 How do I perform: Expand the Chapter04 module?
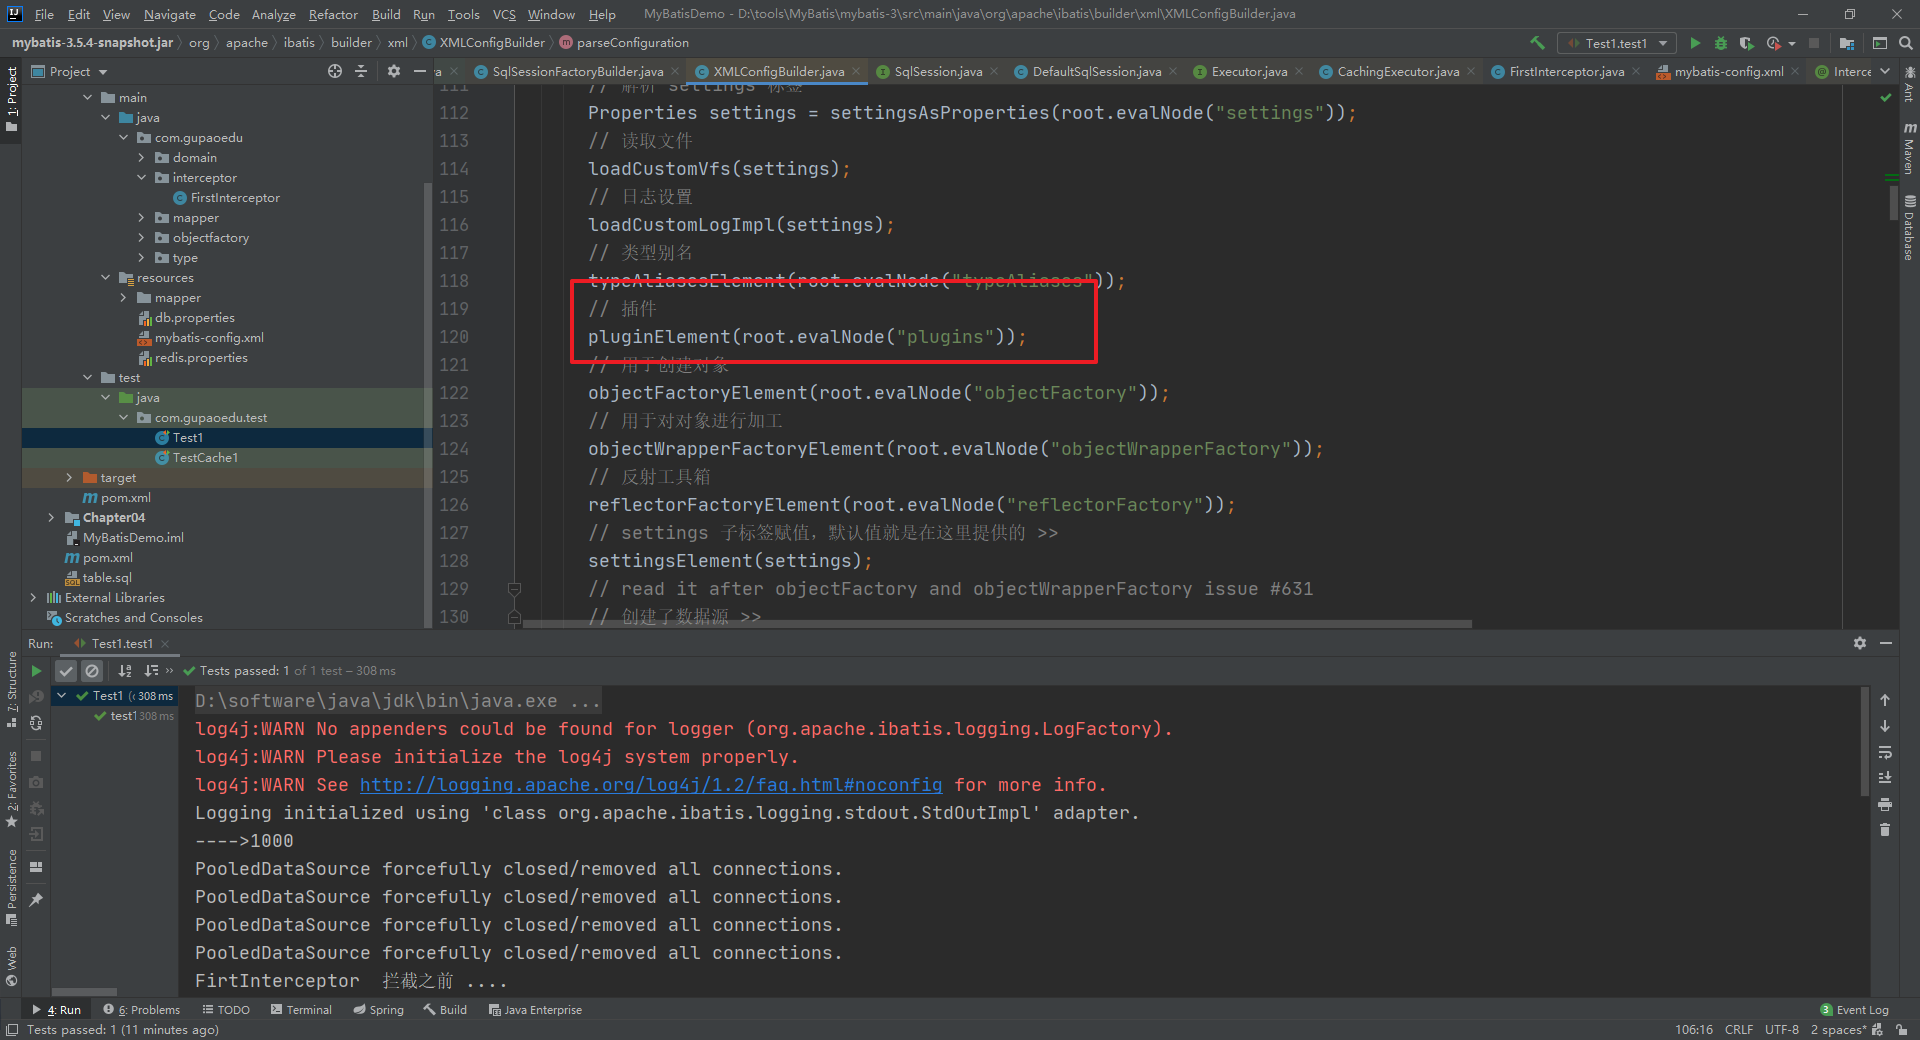pyautogui.click(x=51, y=518)
